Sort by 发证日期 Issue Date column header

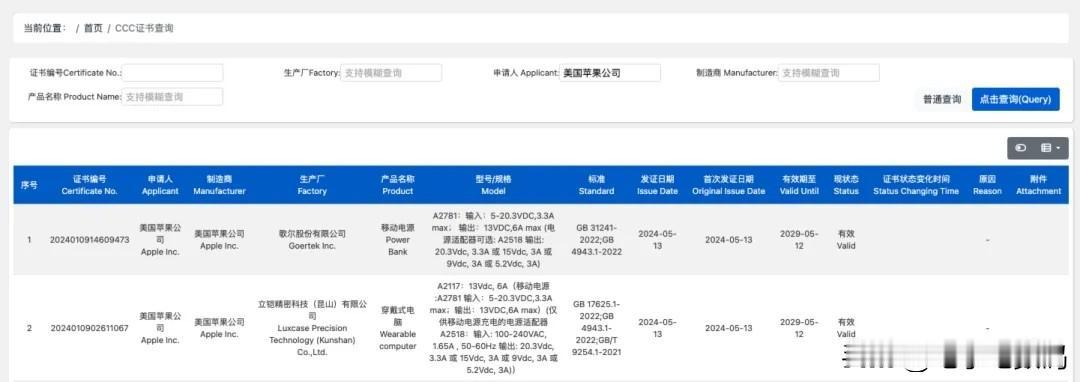(657, 184)
